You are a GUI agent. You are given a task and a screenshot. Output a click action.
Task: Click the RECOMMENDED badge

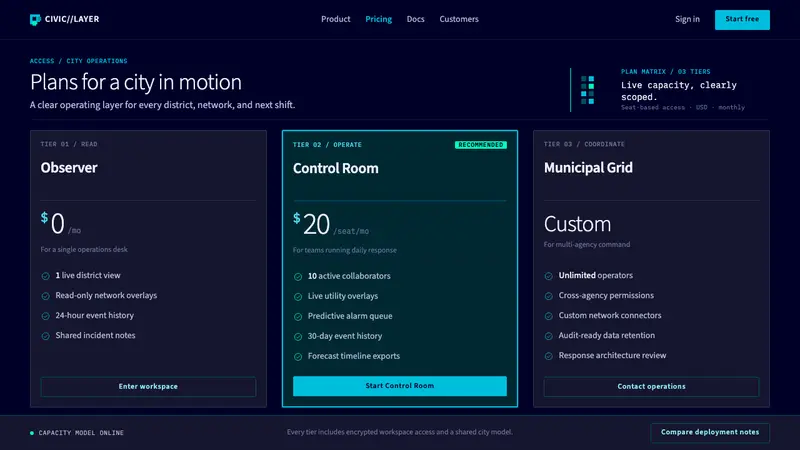481,145
